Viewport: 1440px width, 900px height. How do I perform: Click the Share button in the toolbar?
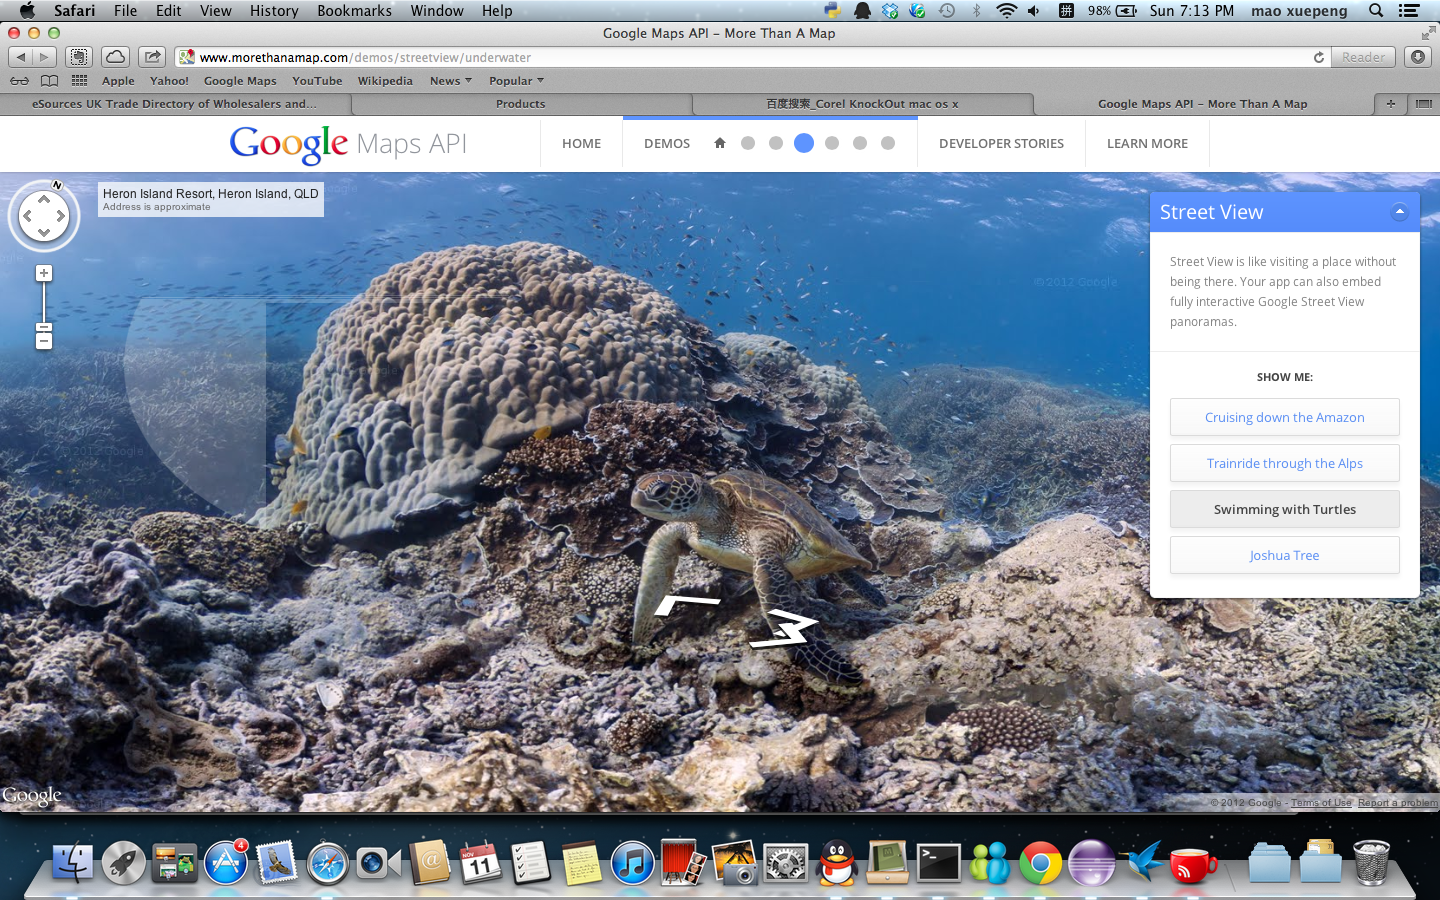152,57
